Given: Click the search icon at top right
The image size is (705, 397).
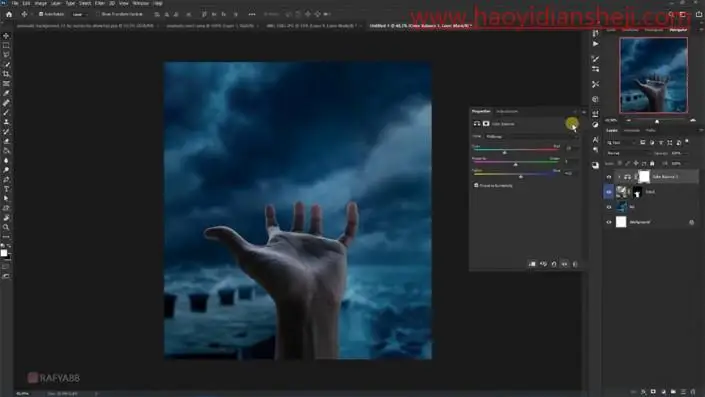Looking at the screenshot, I should coord(671,14).
